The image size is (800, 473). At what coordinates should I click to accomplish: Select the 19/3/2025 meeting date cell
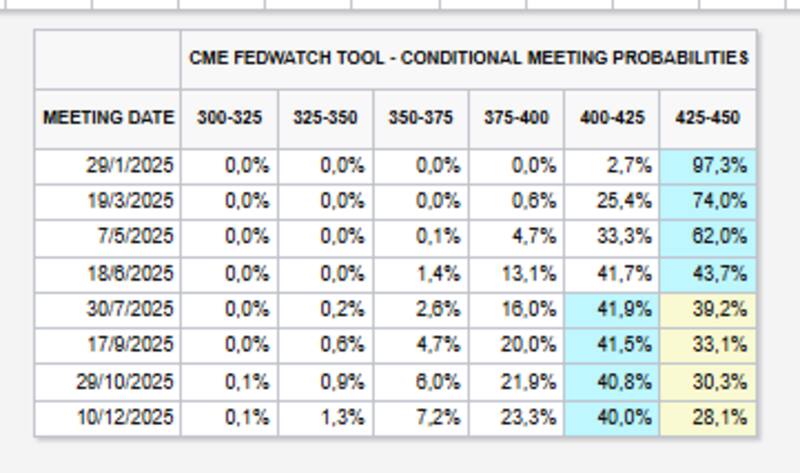(129, 201)
